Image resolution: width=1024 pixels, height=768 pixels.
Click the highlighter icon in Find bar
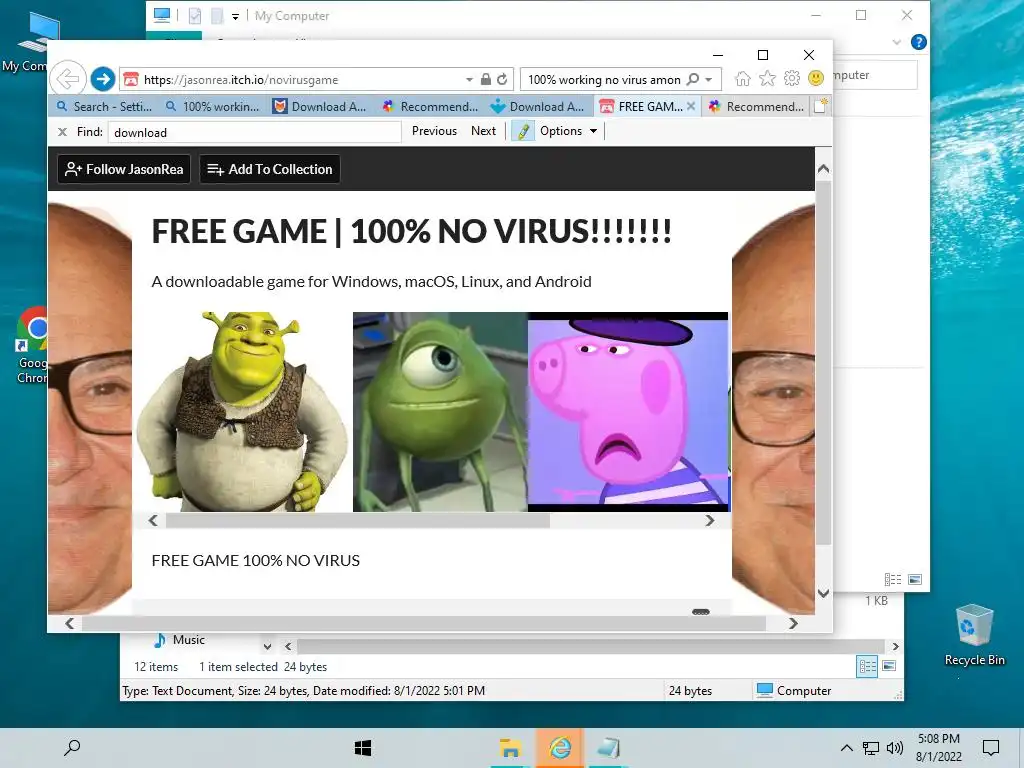pos(522,131)
